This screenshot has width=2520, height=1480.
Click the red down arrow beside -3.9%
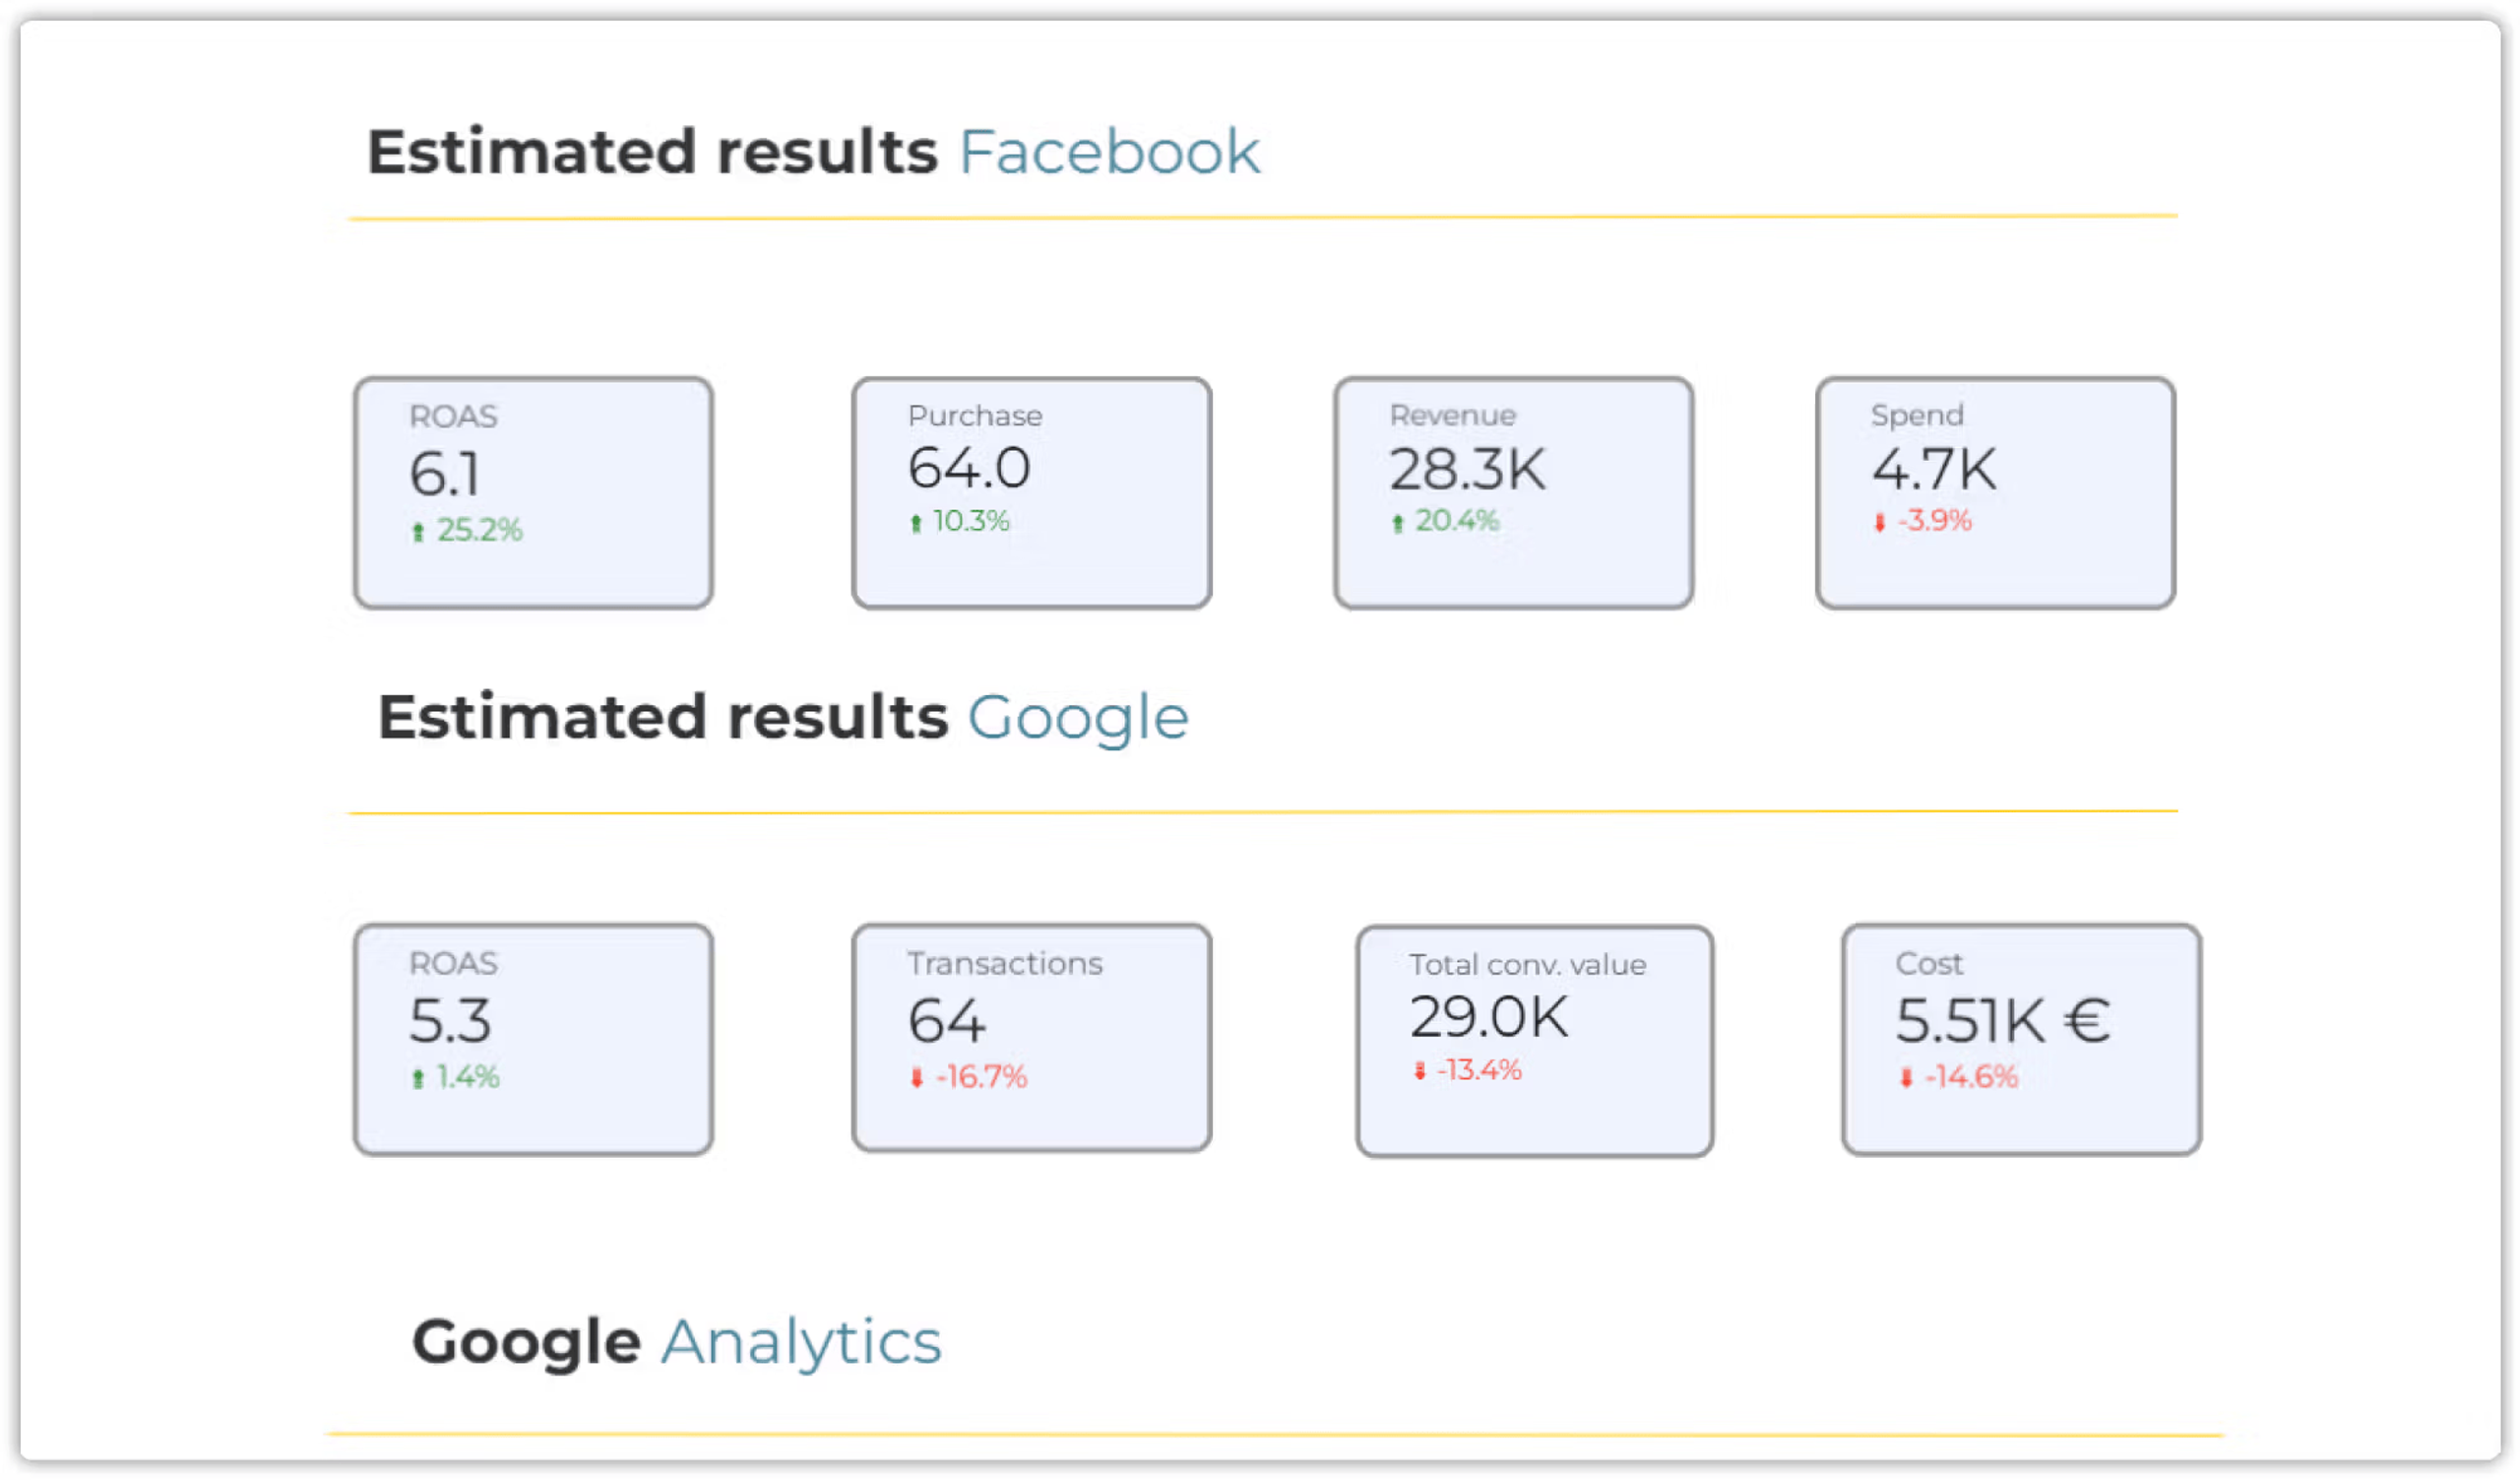tap(1879, 522)
